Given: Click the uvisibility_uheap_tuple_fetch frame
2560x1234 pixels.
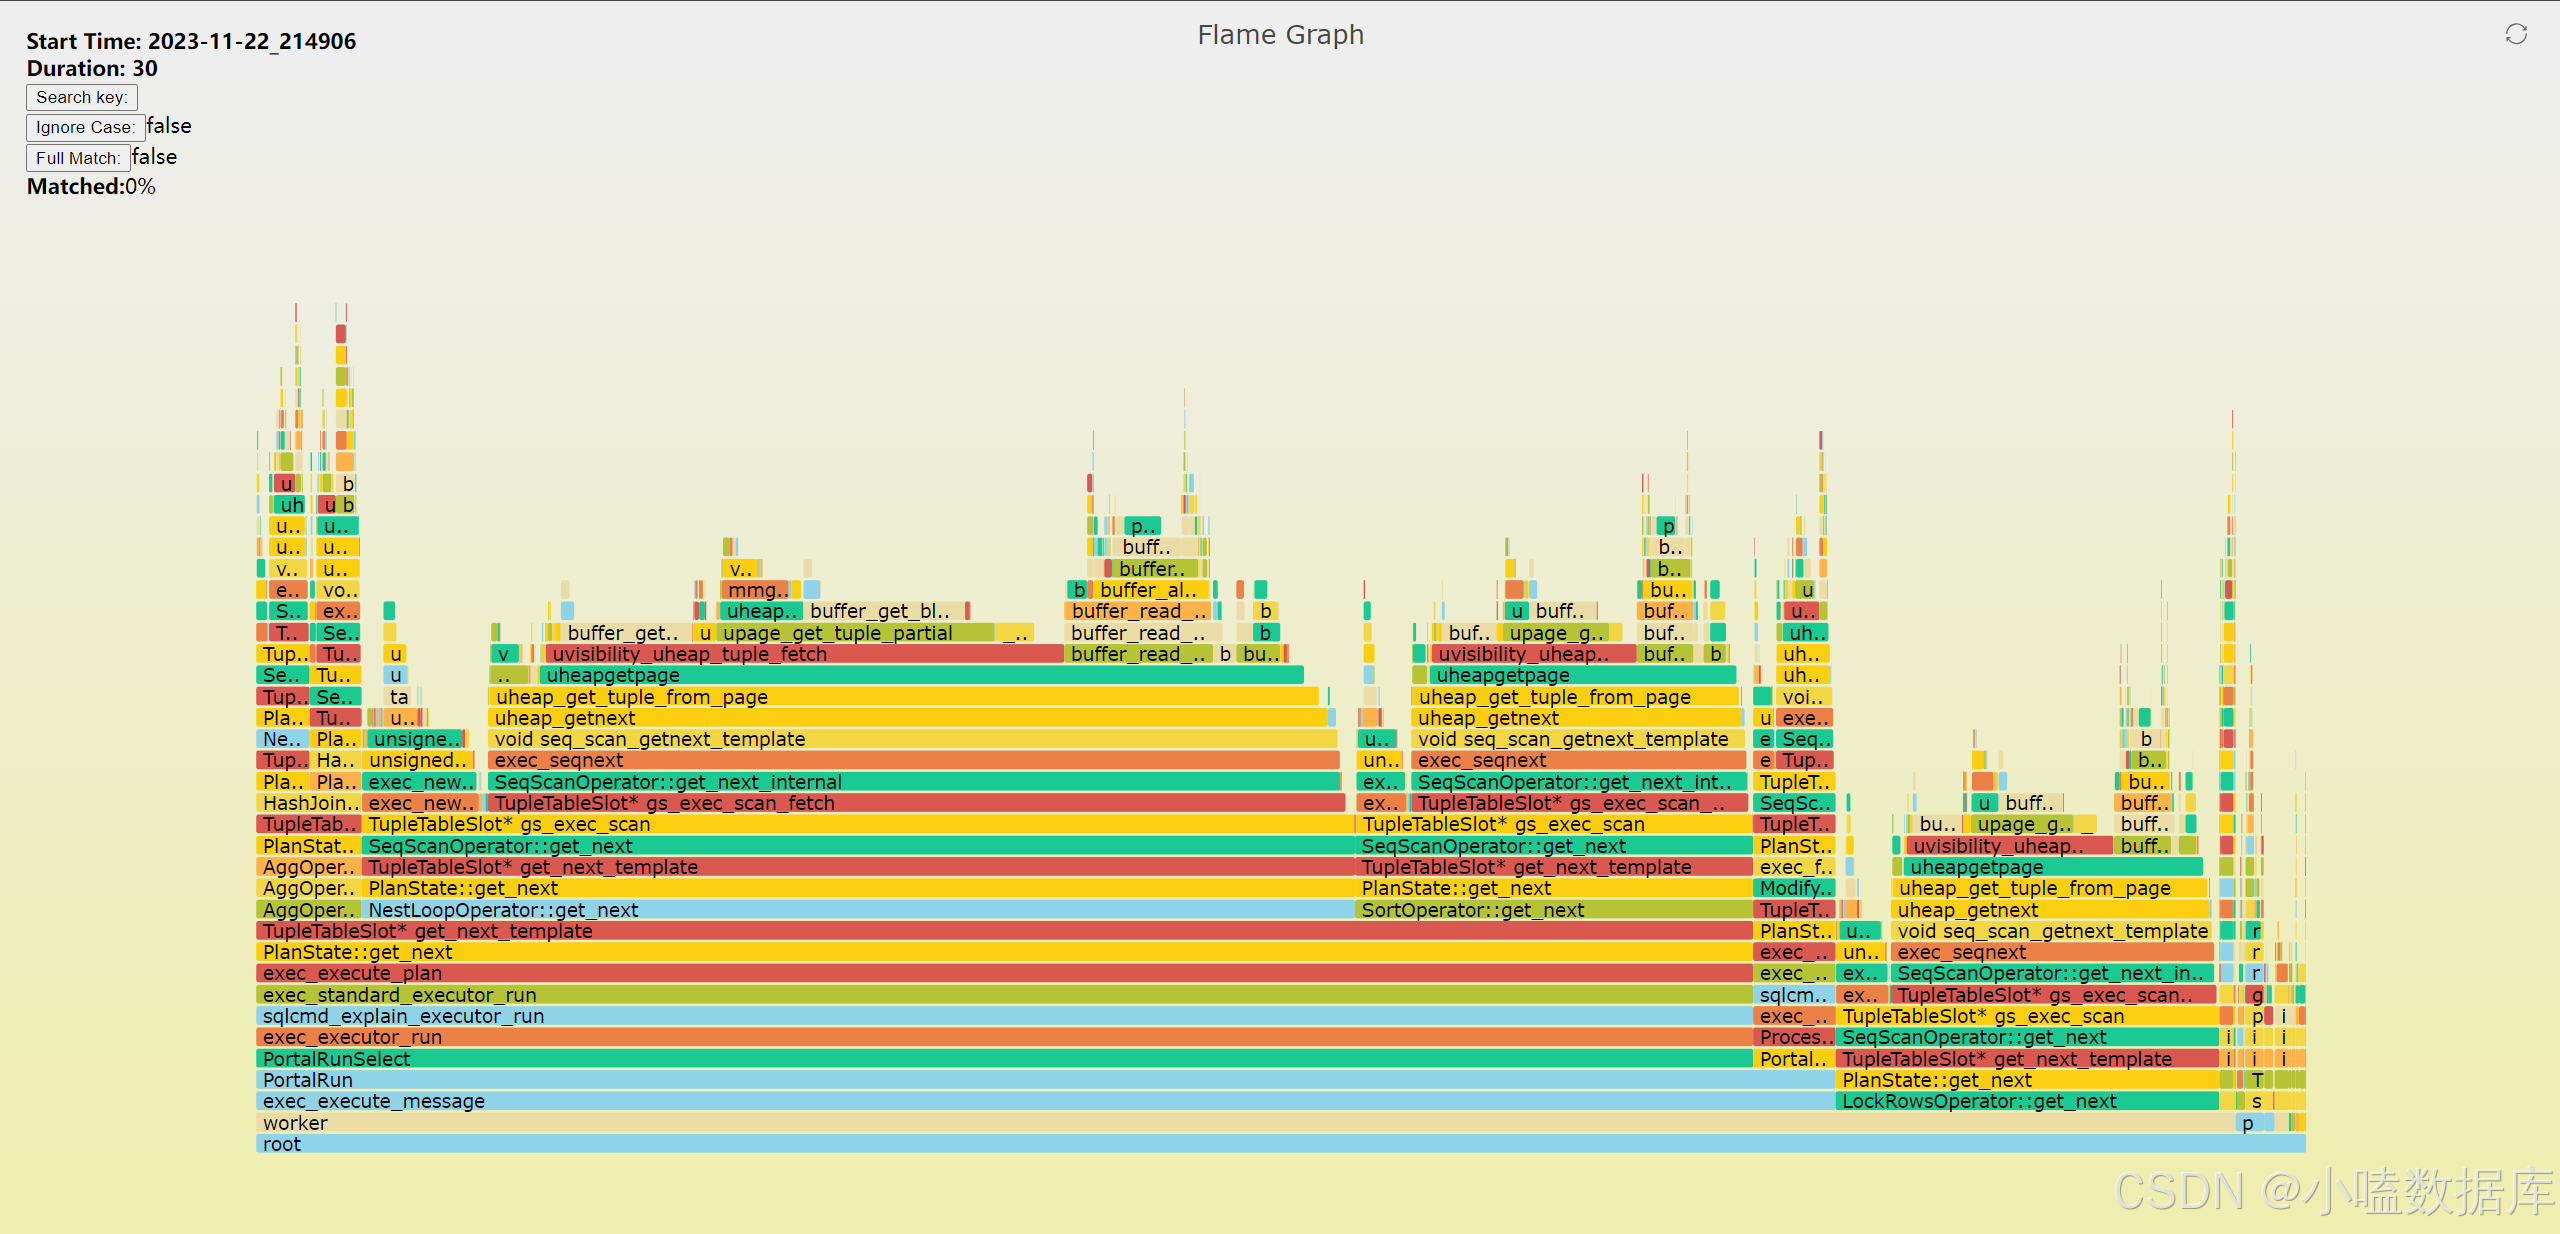Looking at the screenshot, I should click(x=804, y=654).
